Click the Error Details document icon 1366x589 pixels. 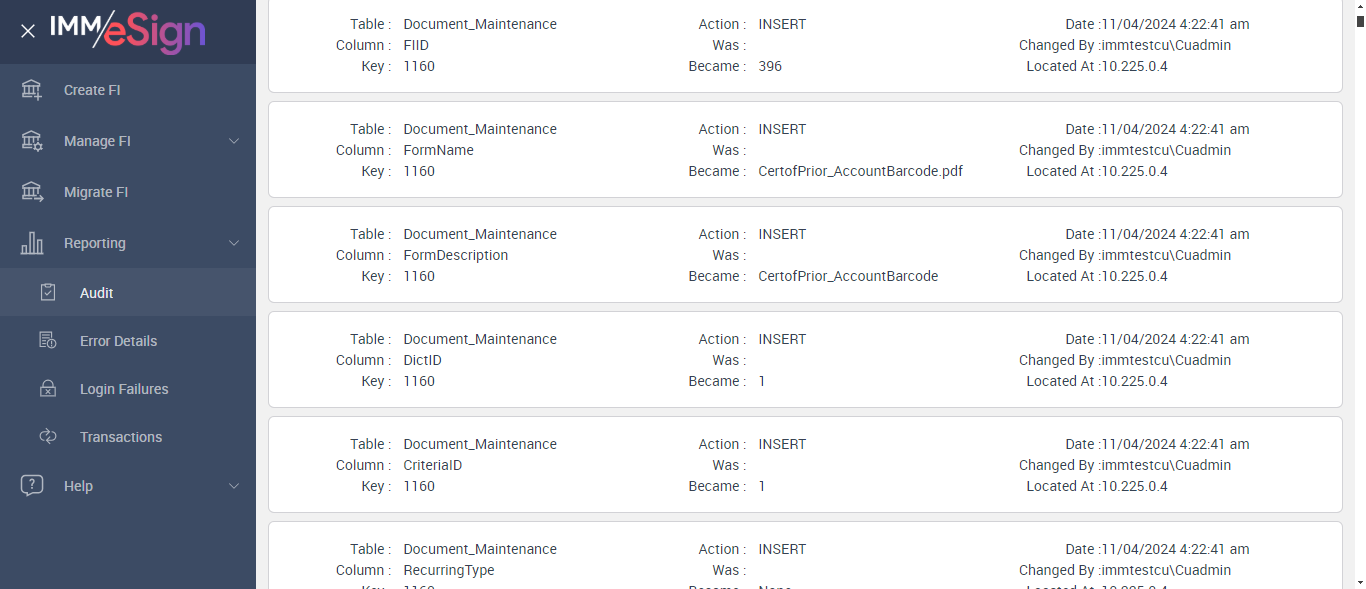[48, 341]
